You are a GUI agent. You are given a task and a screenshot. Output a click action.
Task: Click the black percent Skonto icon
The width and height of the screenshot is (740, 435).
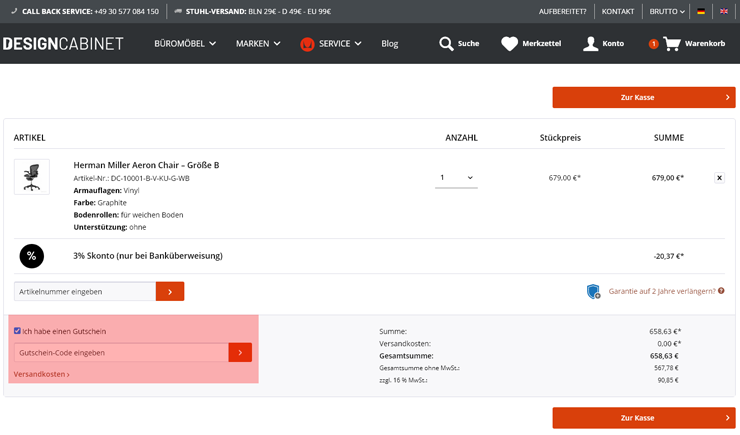point(32,256)
